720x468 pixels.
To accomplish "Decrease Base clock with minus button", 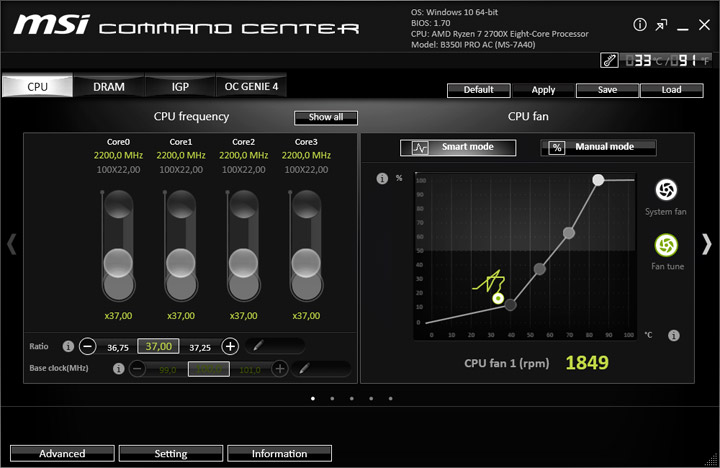I will click(x=137, y=368).
